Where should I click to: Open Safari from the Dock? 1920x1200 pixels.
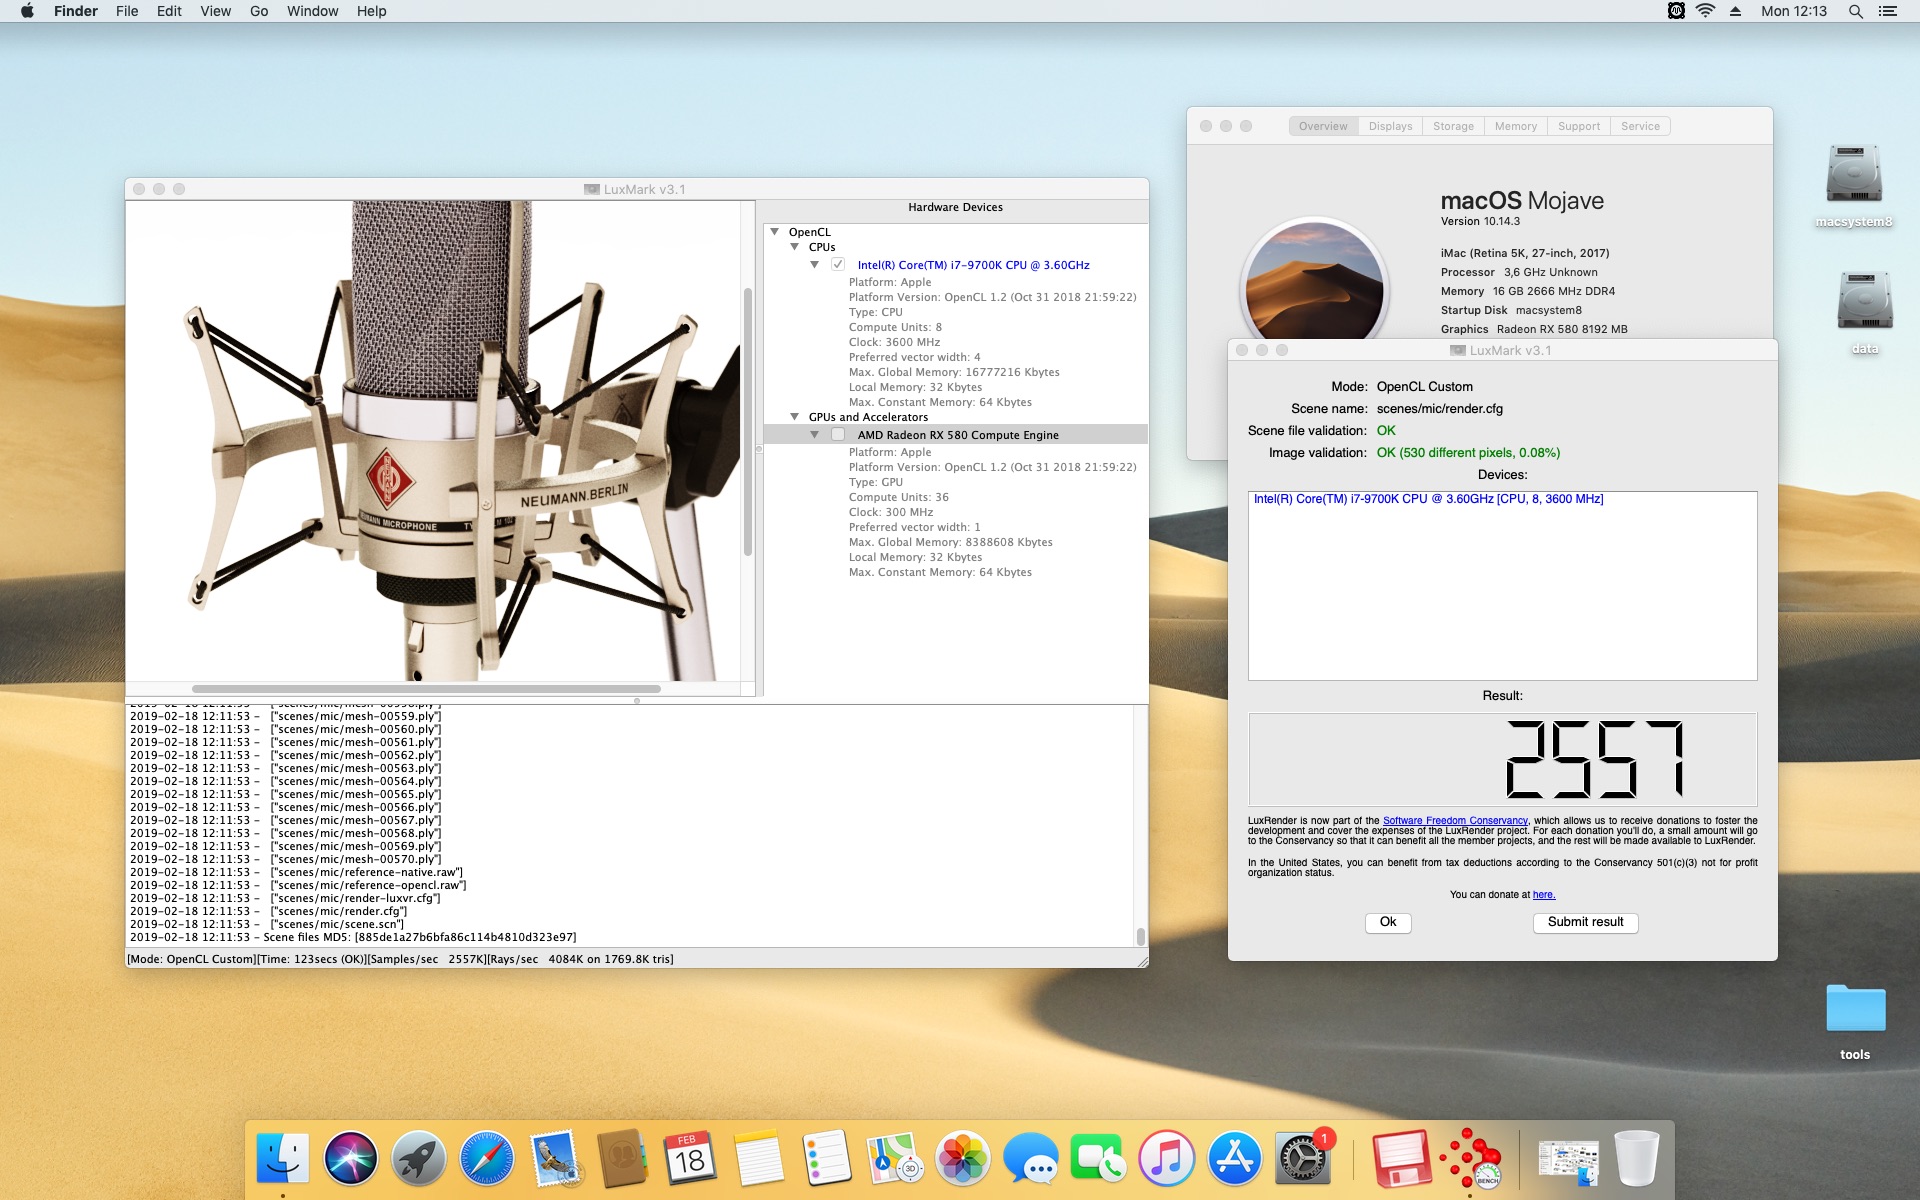coord(486,1158)
